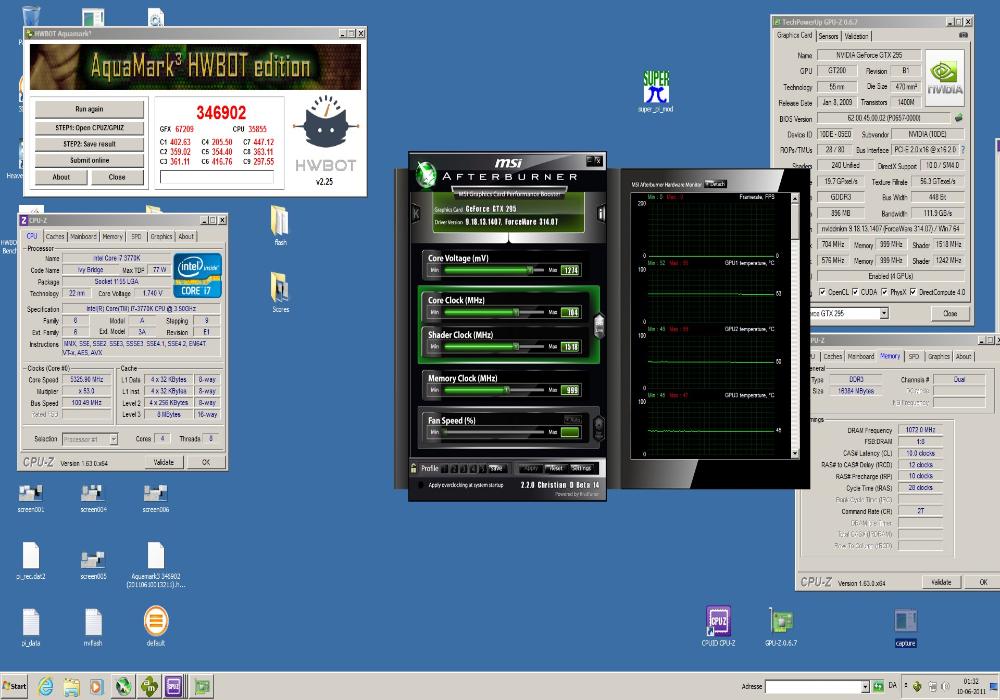Click the Afterburner Kombustor 'K' icon
Screen dimensions: 1000x700
tap(416, 214)
